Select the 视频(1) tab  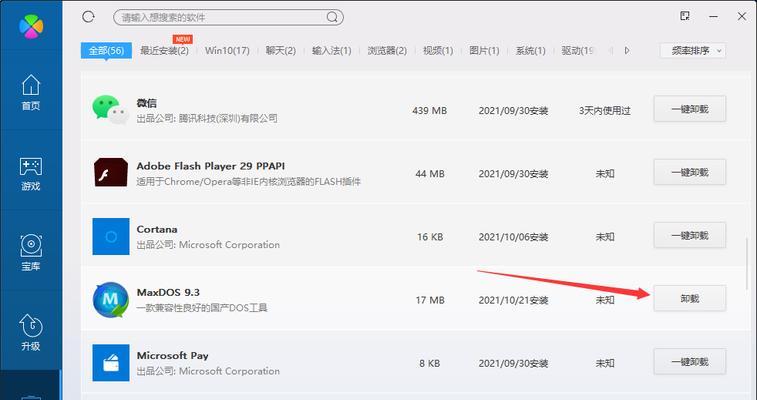click(x=438, y=50)
